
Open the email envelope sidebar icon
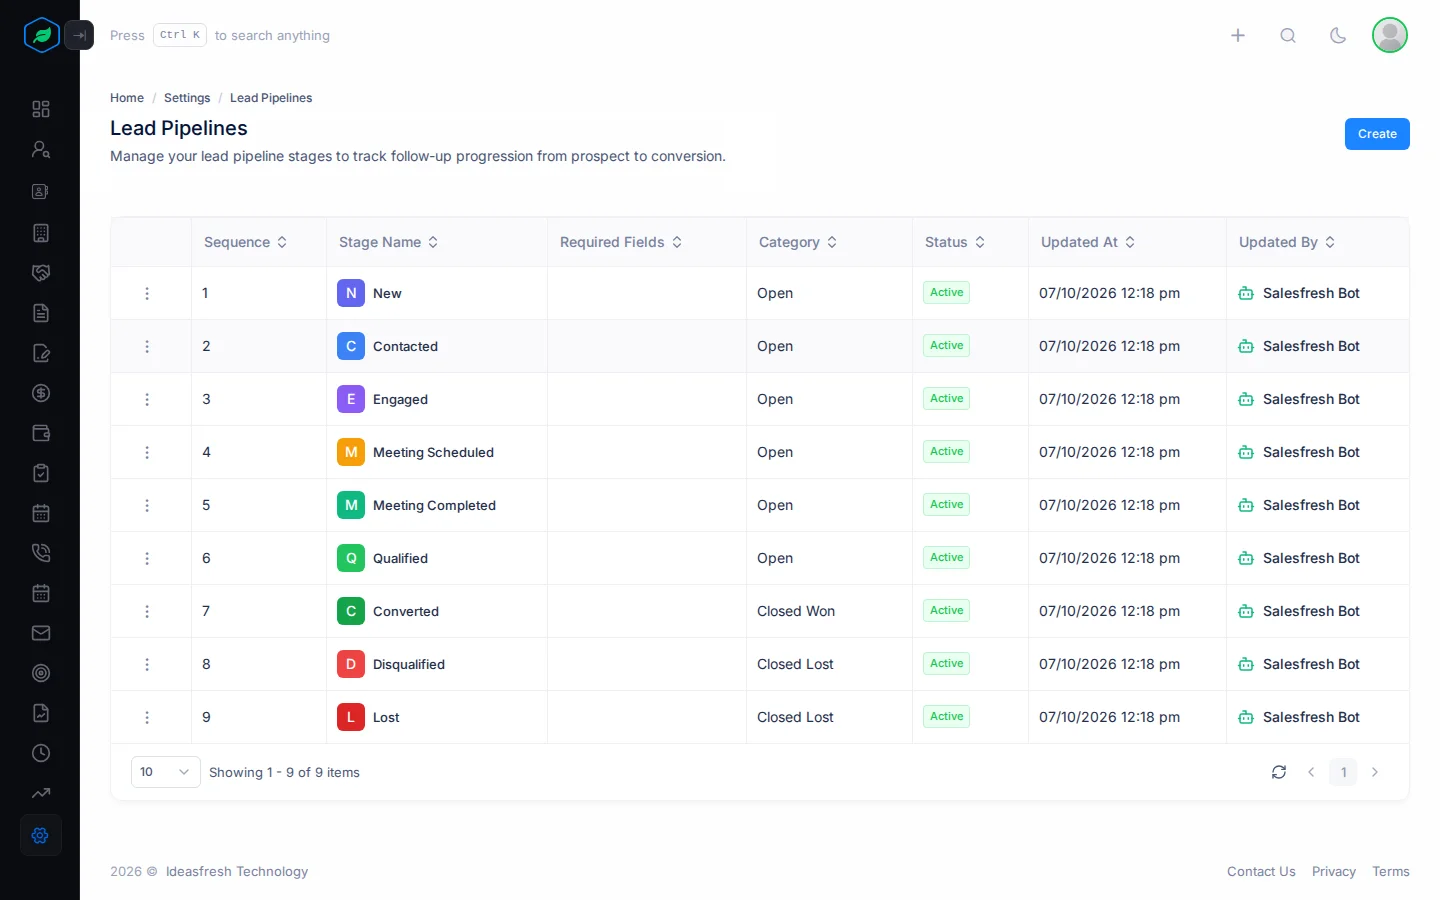41,633
